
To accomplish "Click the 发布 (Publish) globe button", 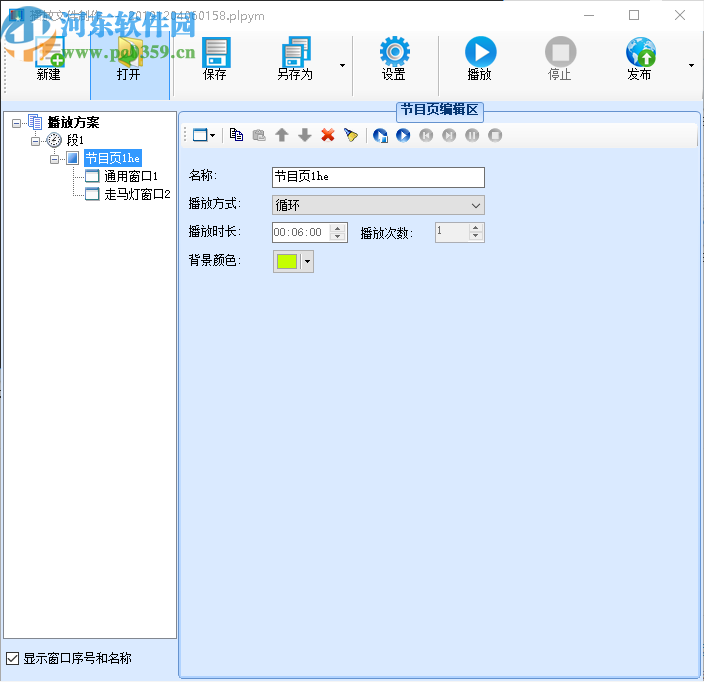I will tap(639, 61).
